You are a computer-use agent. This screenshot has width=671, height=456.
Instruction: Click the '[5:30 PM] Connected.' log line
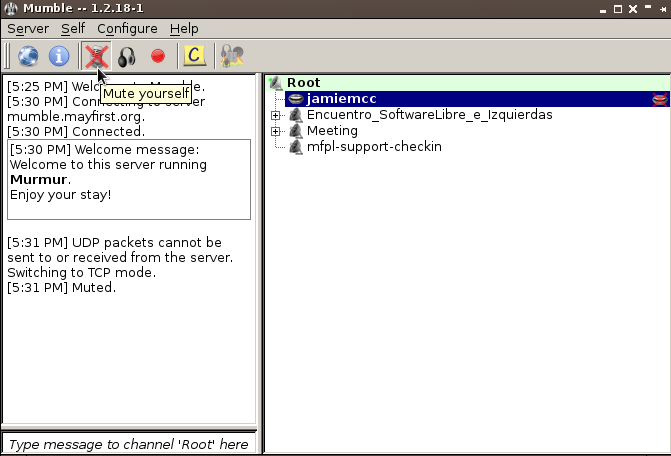coord(76,132)
